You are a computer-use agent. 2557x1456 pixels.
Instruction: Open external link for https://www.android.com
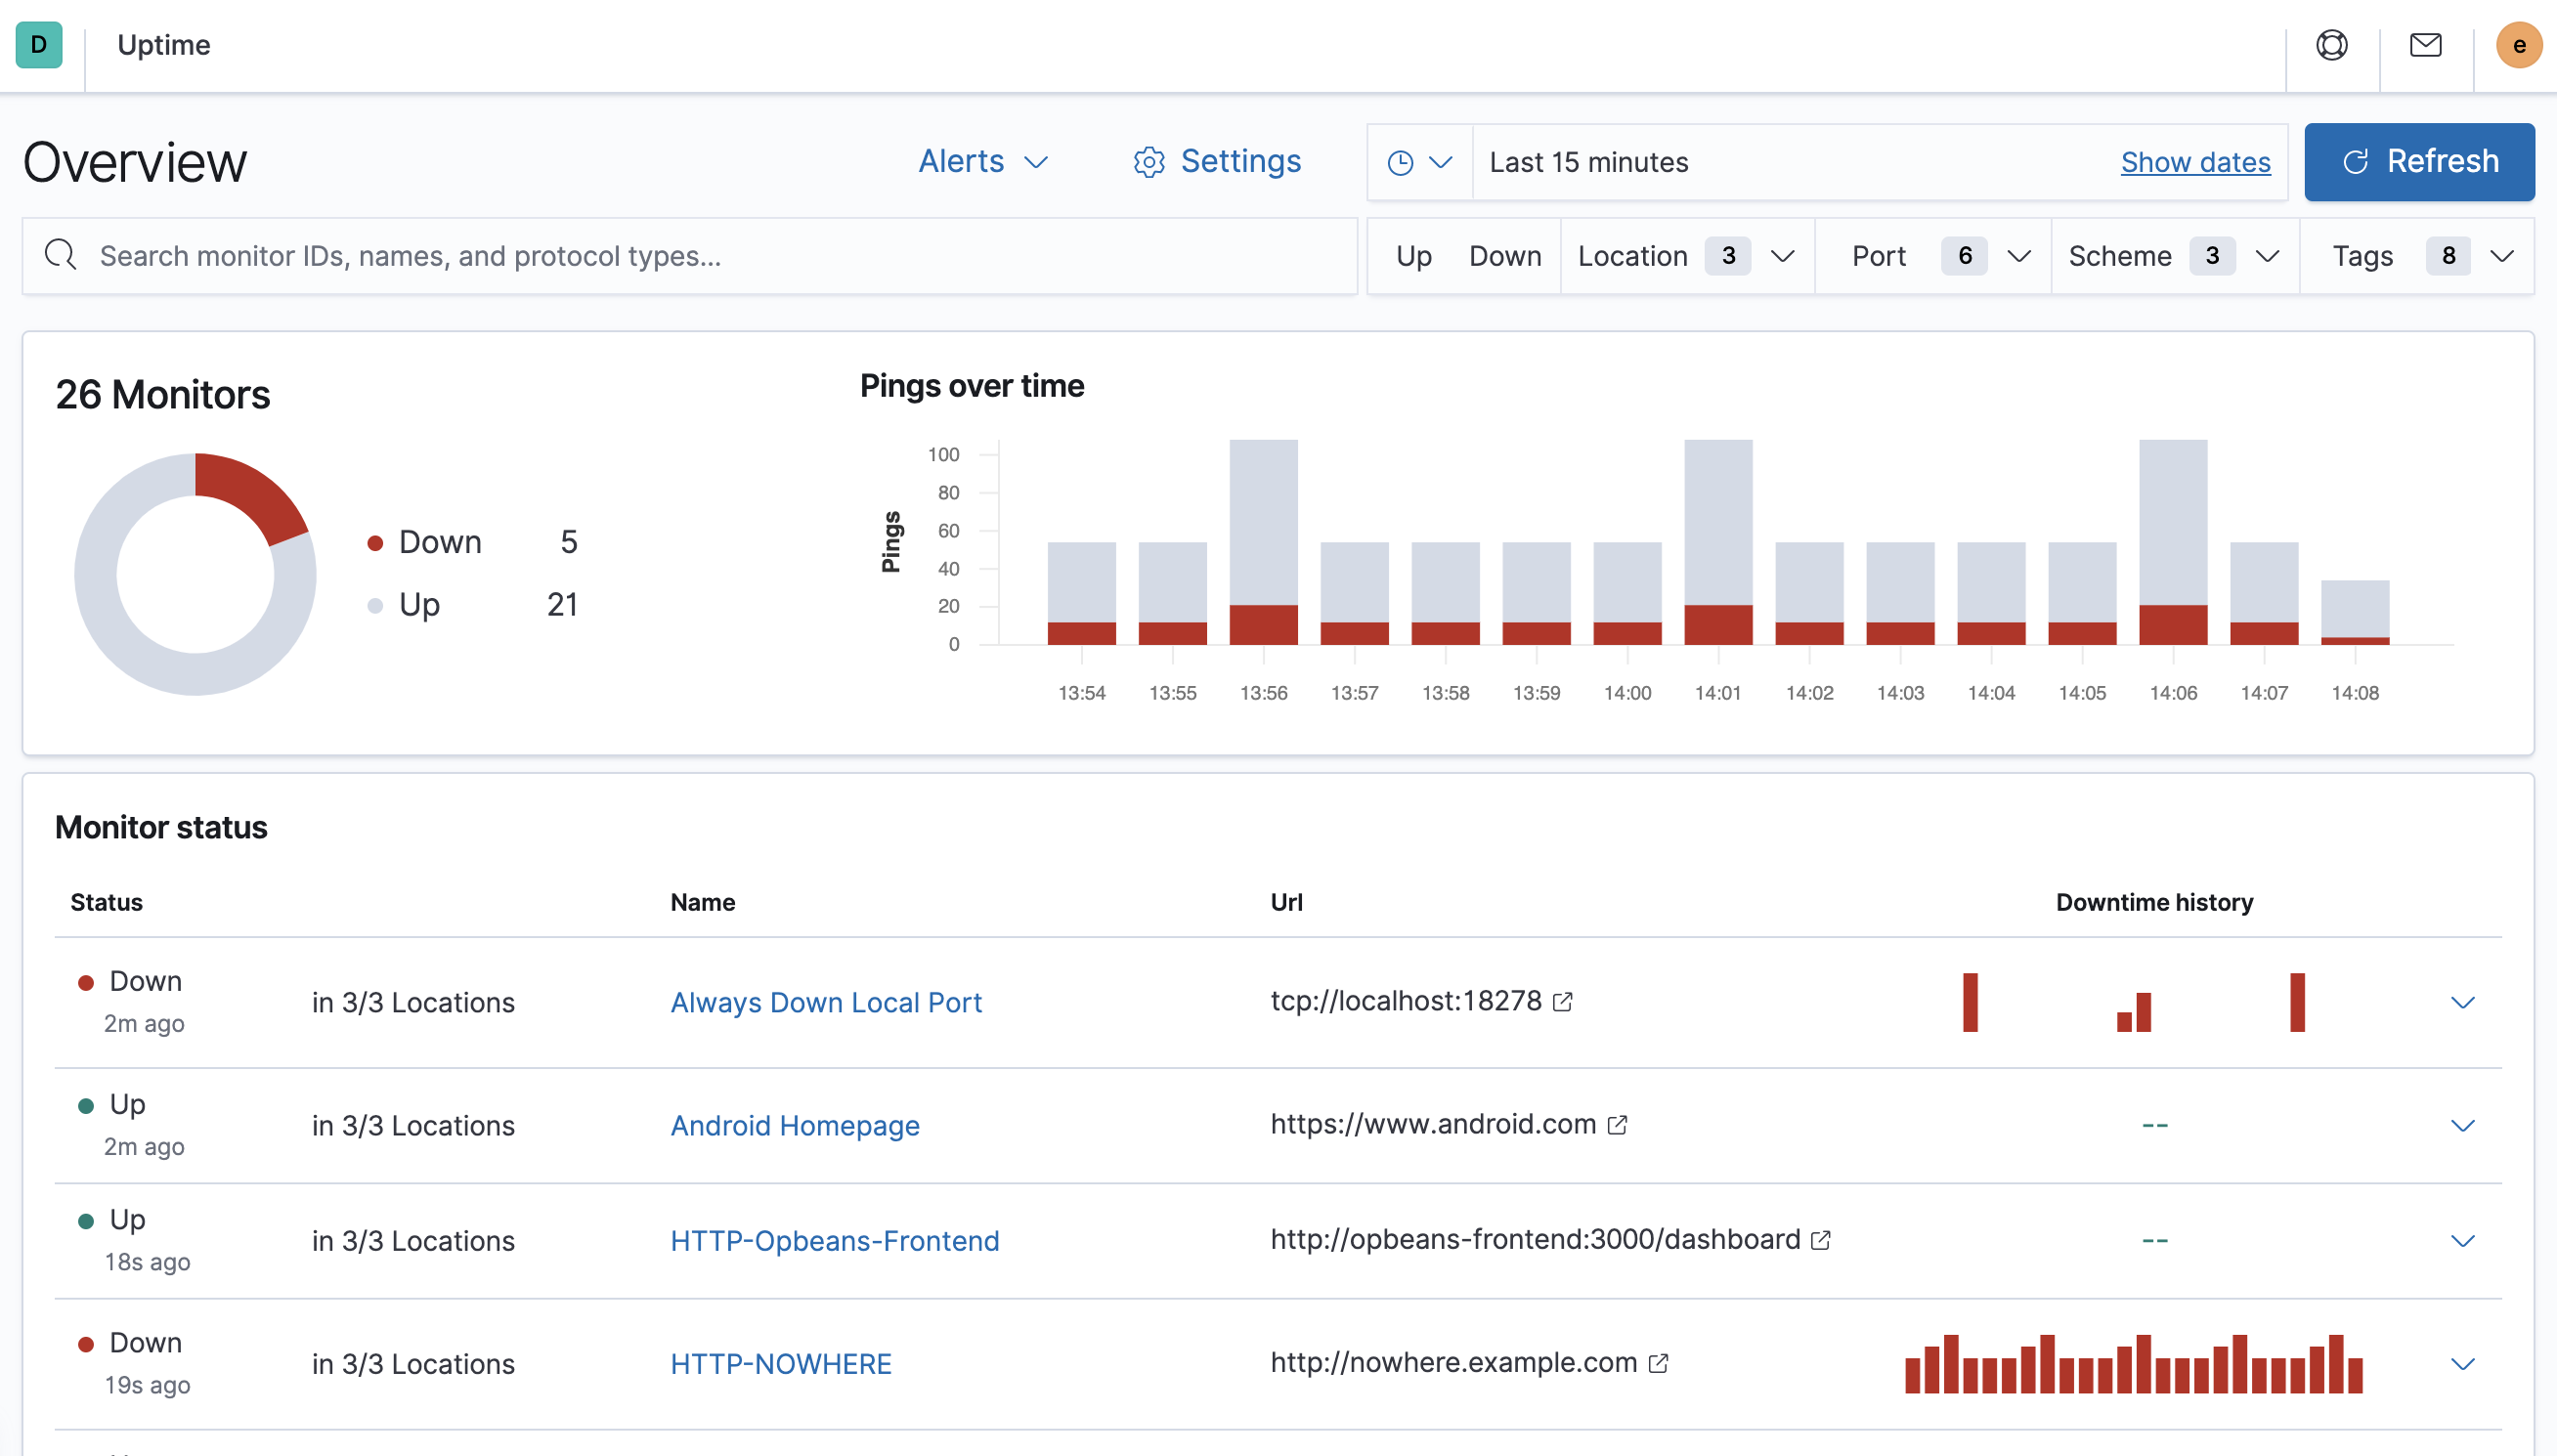1618,1123
